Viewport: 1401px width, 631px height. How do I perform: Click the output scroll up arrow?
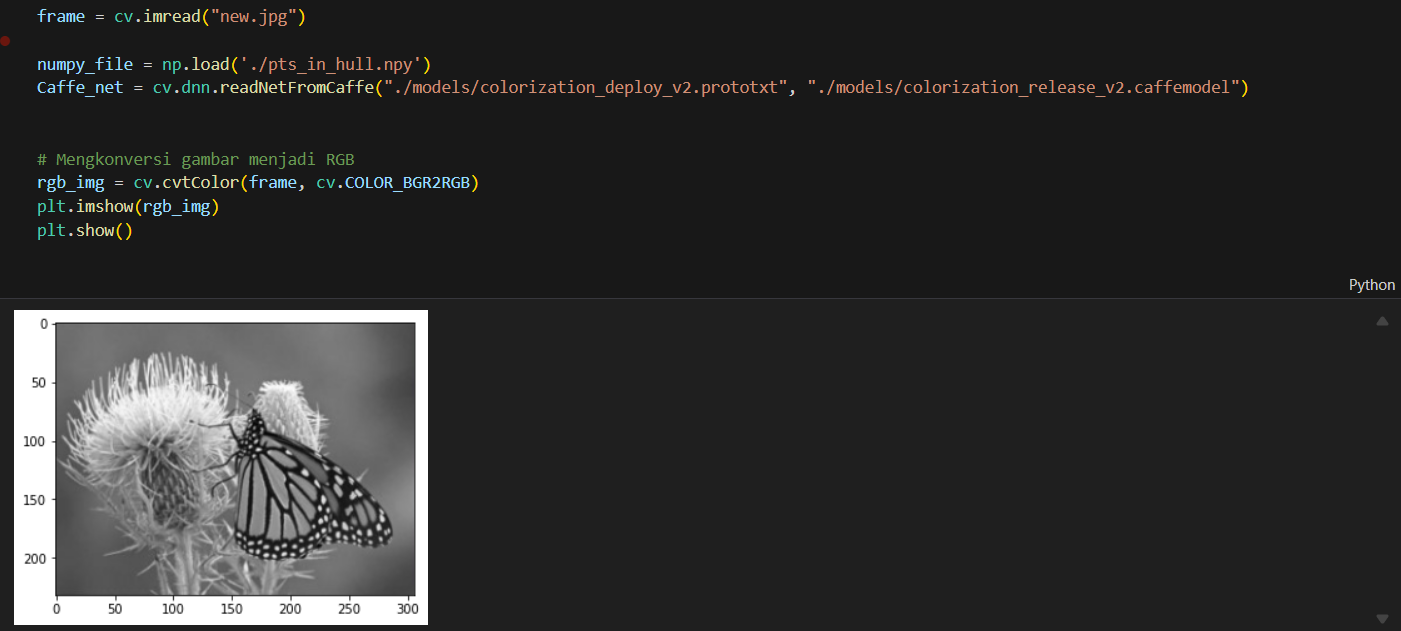[x=1382, y=322]
